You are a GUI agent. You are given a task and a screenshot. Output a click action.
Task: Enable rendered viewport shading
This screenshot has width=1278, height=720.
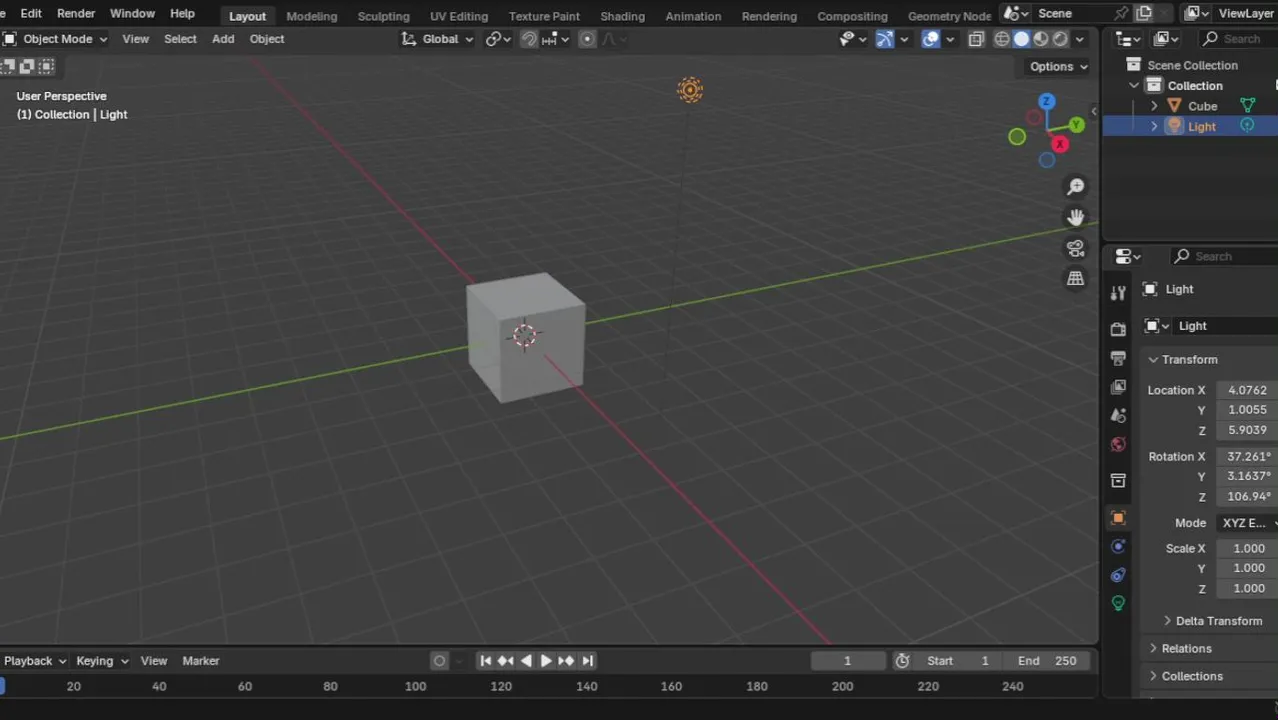1060,39
